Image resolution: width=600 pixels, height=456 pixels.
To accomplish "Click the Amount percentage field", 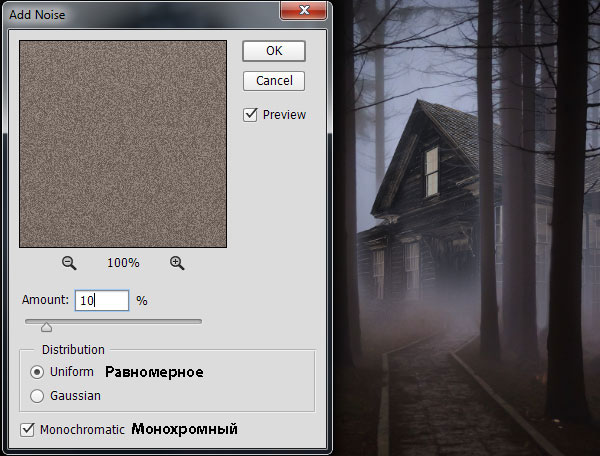I will pyautogui.click(x=102, y=300).
